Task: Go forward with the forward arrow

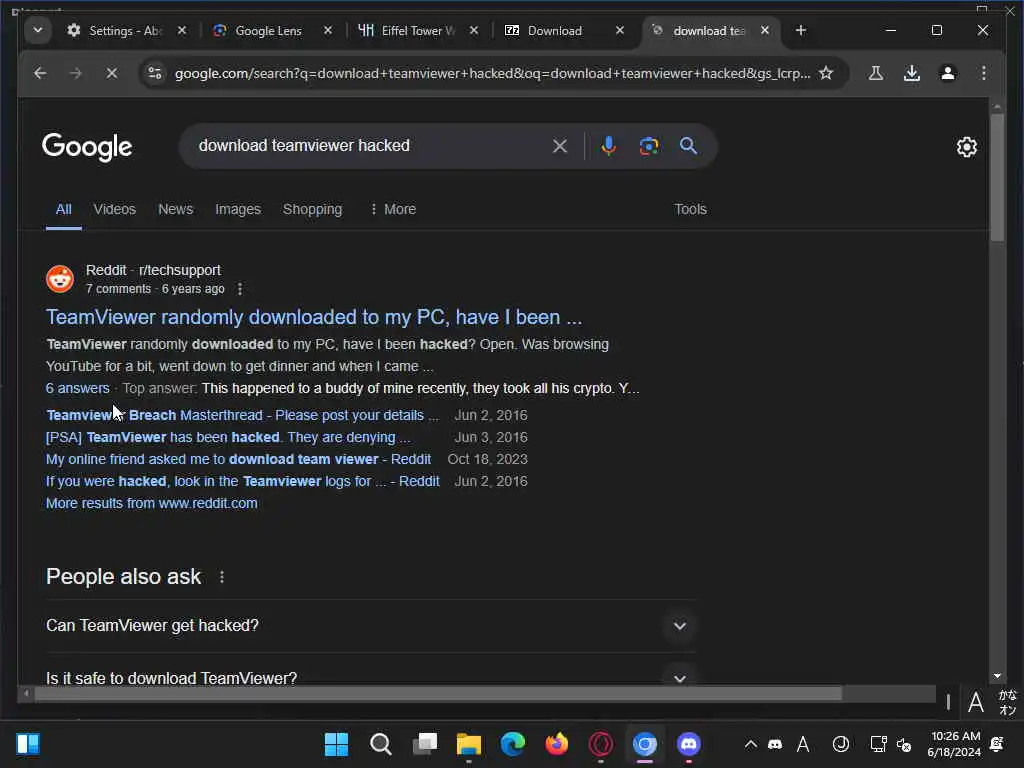Action: coord(76,73)
